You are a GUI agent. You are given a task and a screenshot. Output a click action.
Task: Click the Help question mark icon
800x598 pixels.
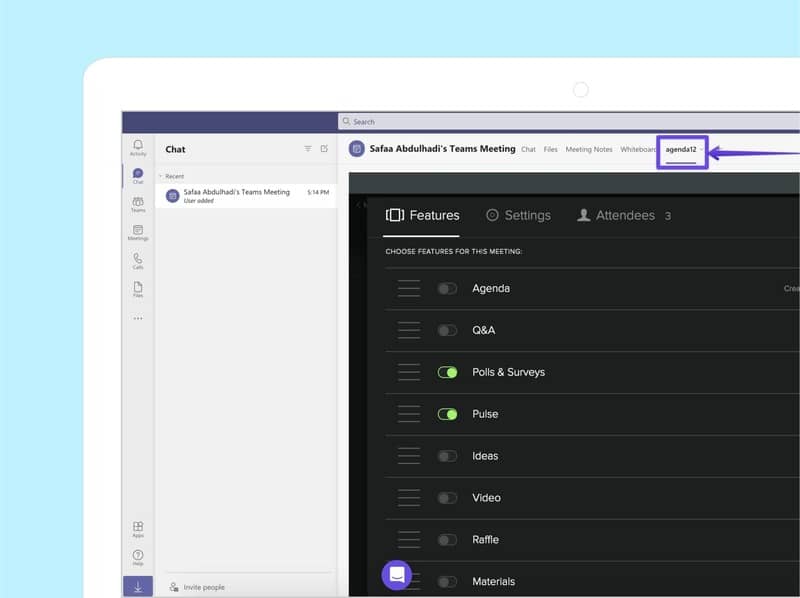click(138, 557)
